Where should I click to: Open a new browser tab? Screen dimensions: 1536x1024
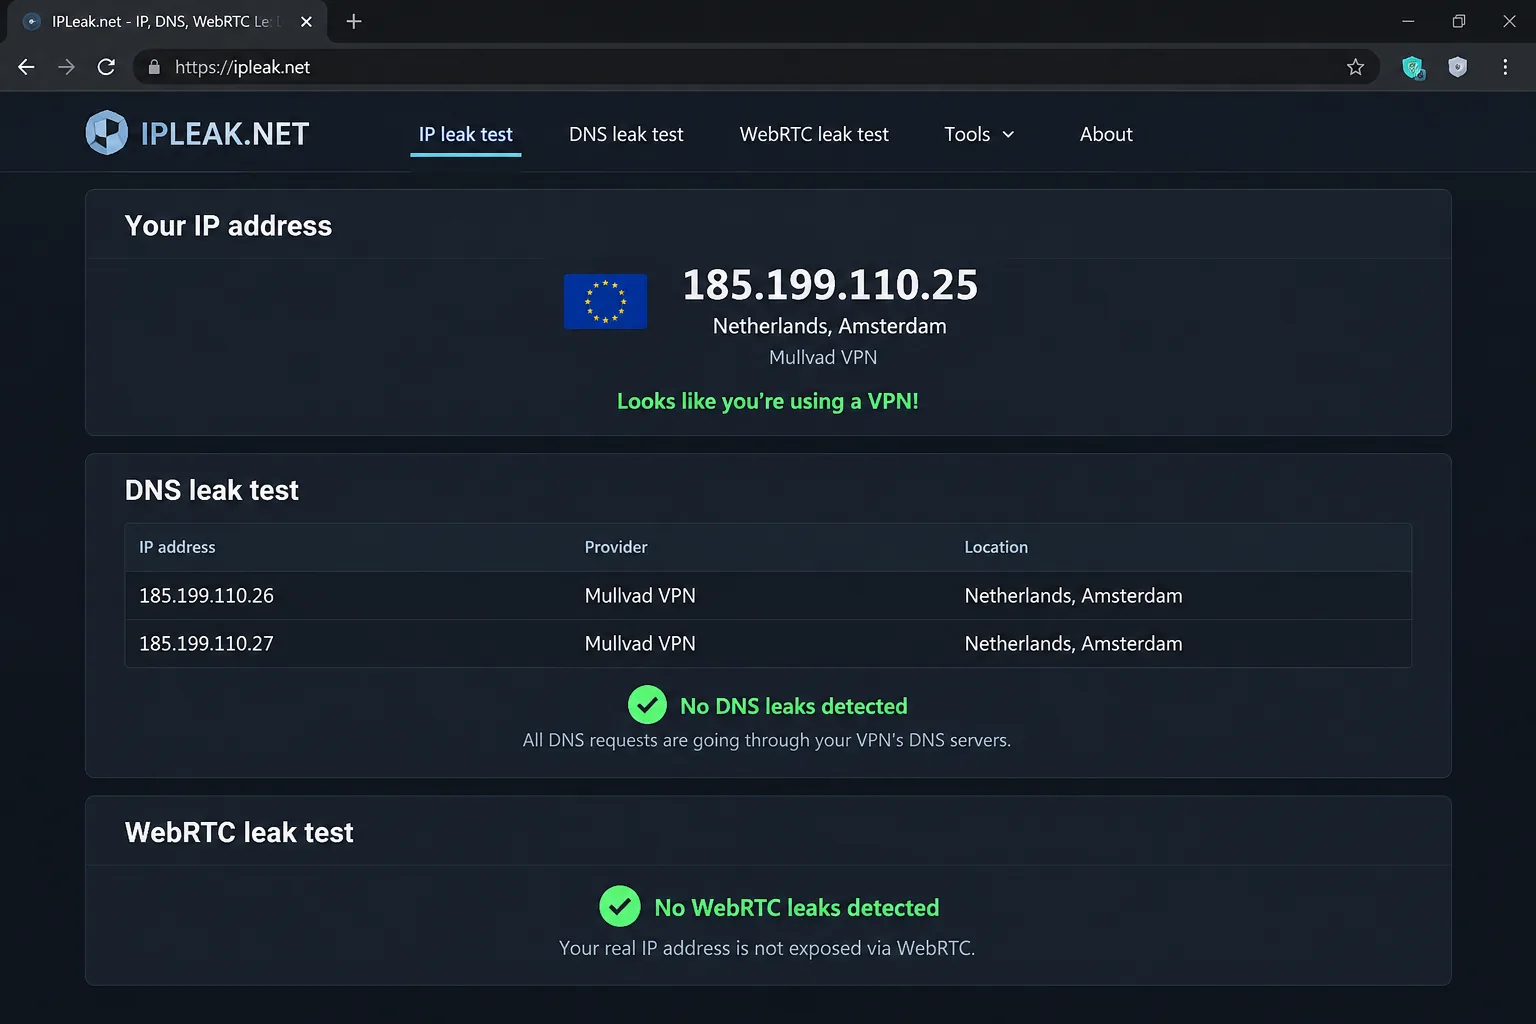click(353, 21)
